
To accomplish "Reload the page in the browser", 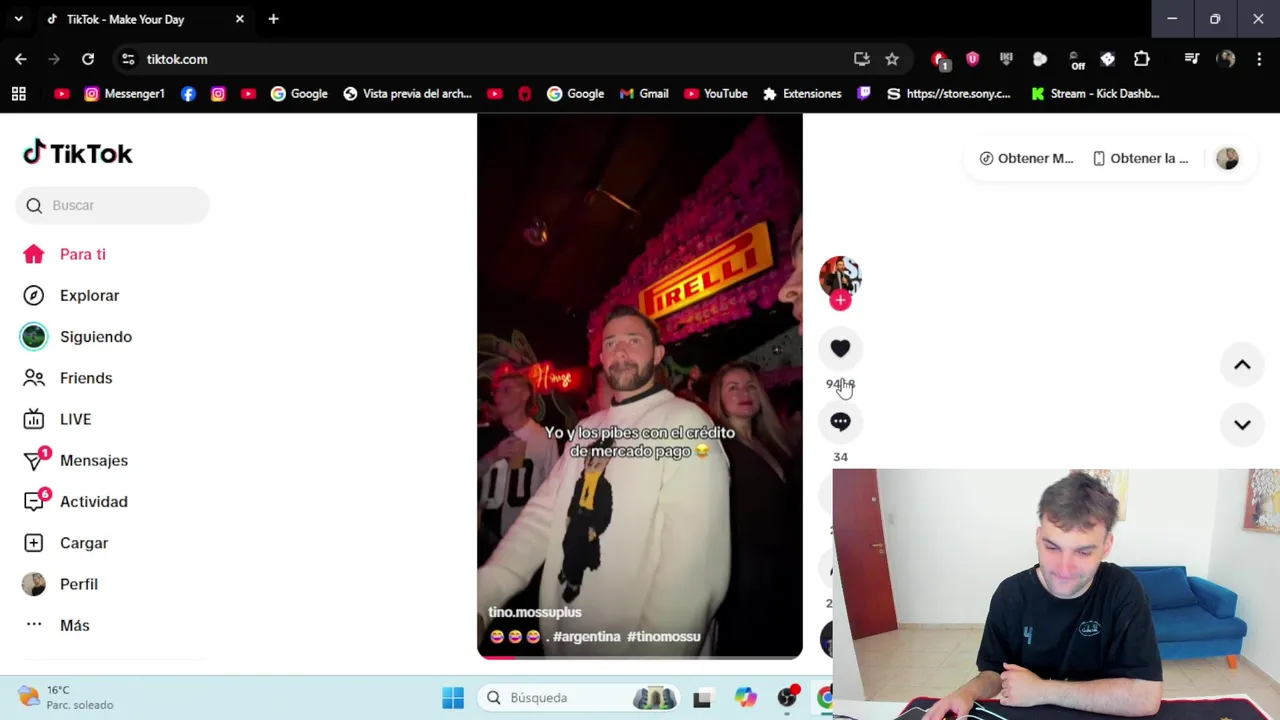I will click(88, 59).
